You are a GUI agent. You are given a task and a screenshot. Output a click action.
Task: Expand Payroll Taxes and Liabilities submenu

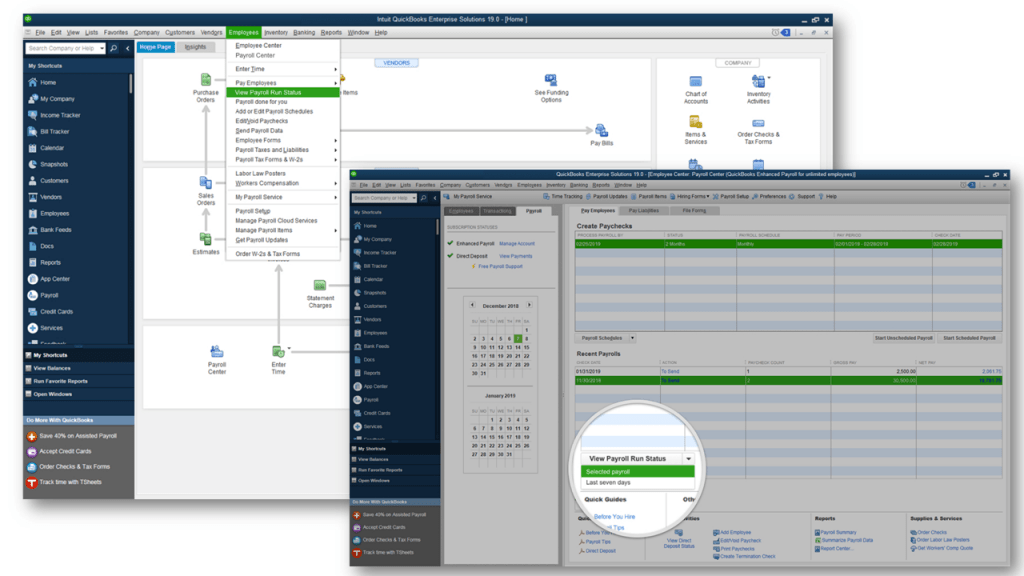[x=336, y=150]
